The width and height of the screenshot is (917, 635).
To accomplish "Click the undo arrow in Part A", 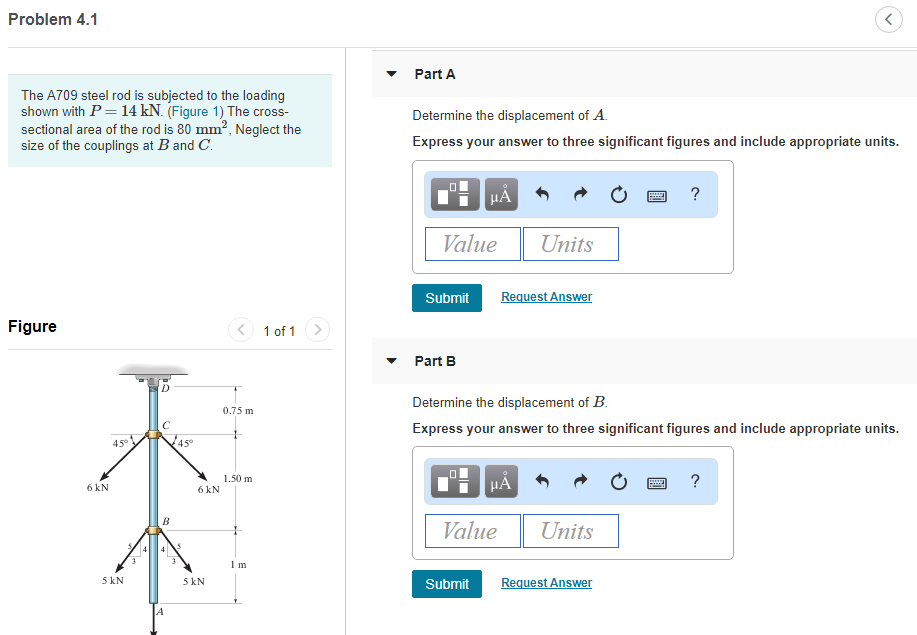I will pos(543,195).
